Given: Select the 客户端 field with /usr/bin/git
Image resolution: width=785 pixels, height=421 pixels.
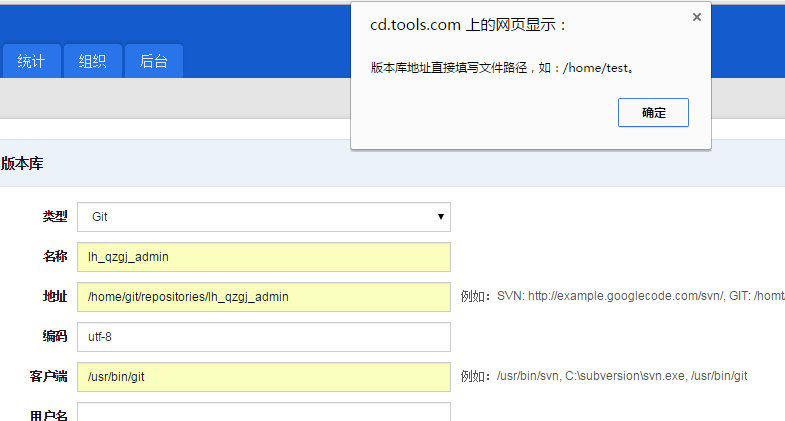Looking at the screenshot, I should point(264,377).
